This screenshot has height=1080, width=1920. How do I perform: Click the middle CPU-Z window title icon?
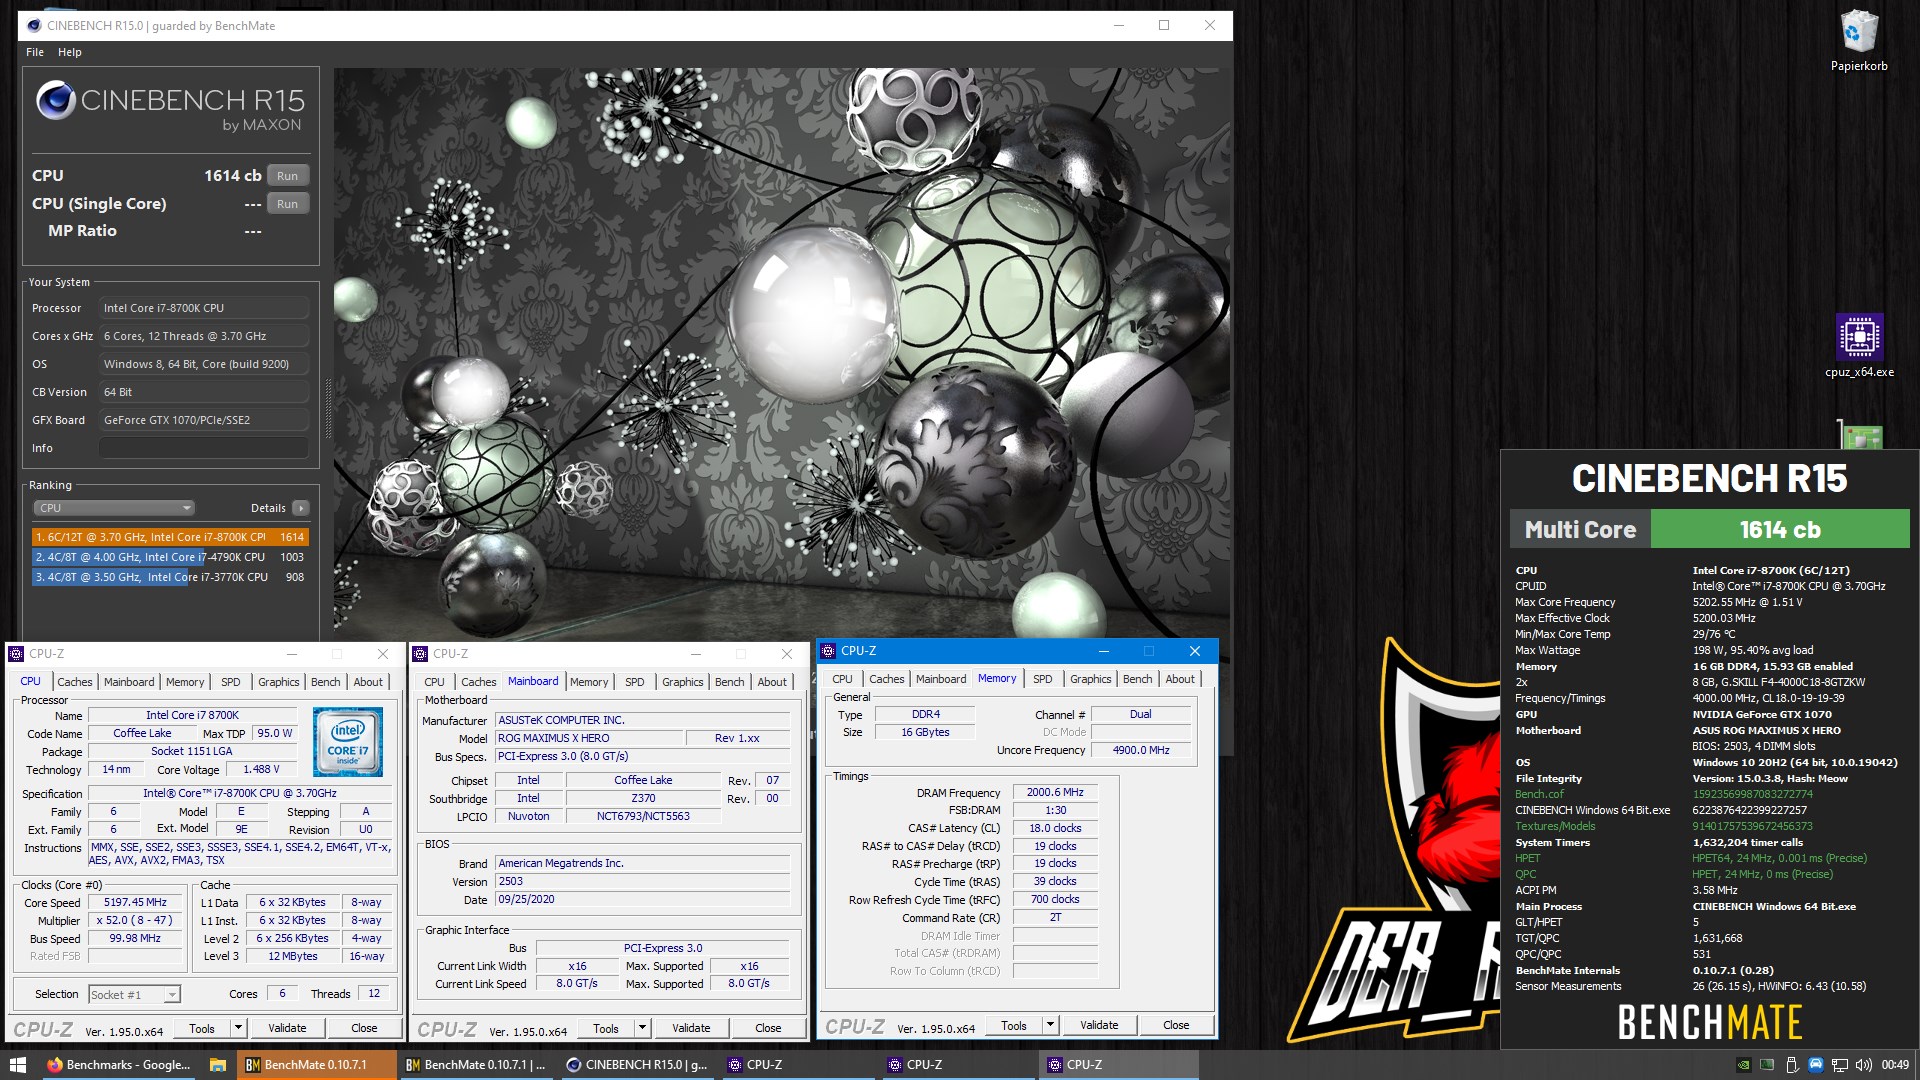(420, 654)
